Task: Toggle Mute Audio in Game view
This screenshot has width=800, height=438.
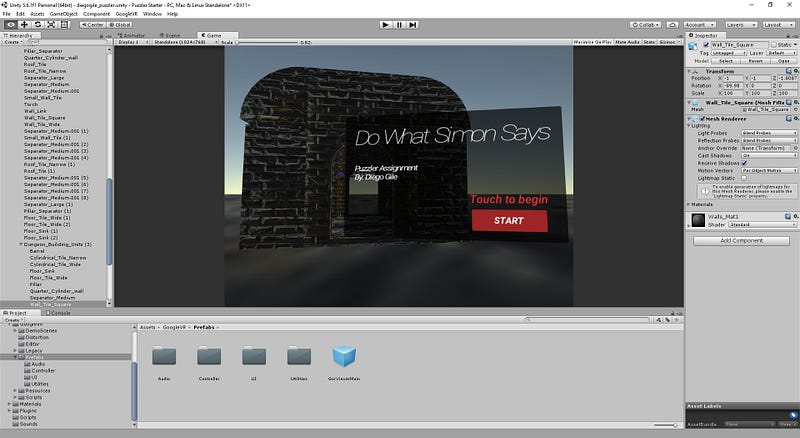Action: (627, 42)
